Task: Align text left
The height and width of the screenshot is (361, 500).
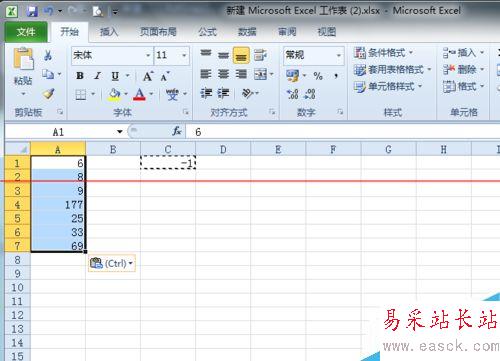Action: pyautogui.click(x=206, y=74)
